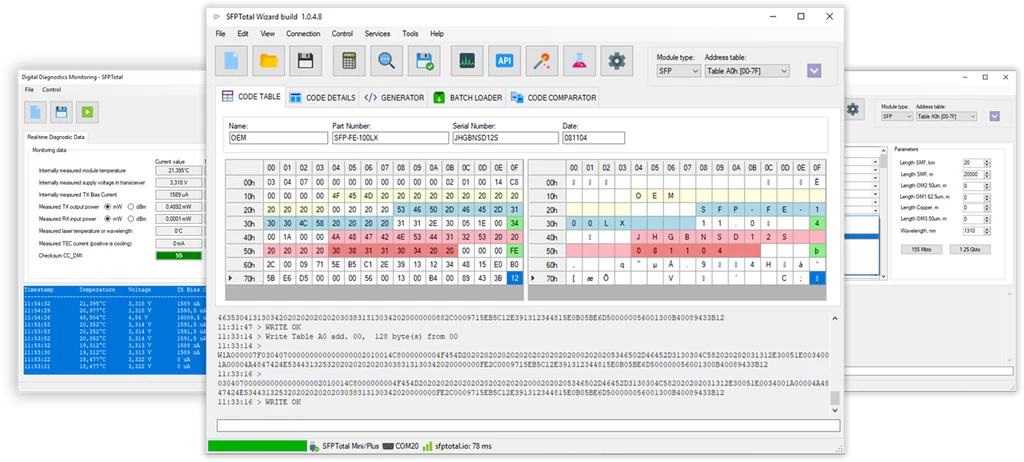Click the empty command input below the log
The image size is (1024, 462).
(528, 425)
